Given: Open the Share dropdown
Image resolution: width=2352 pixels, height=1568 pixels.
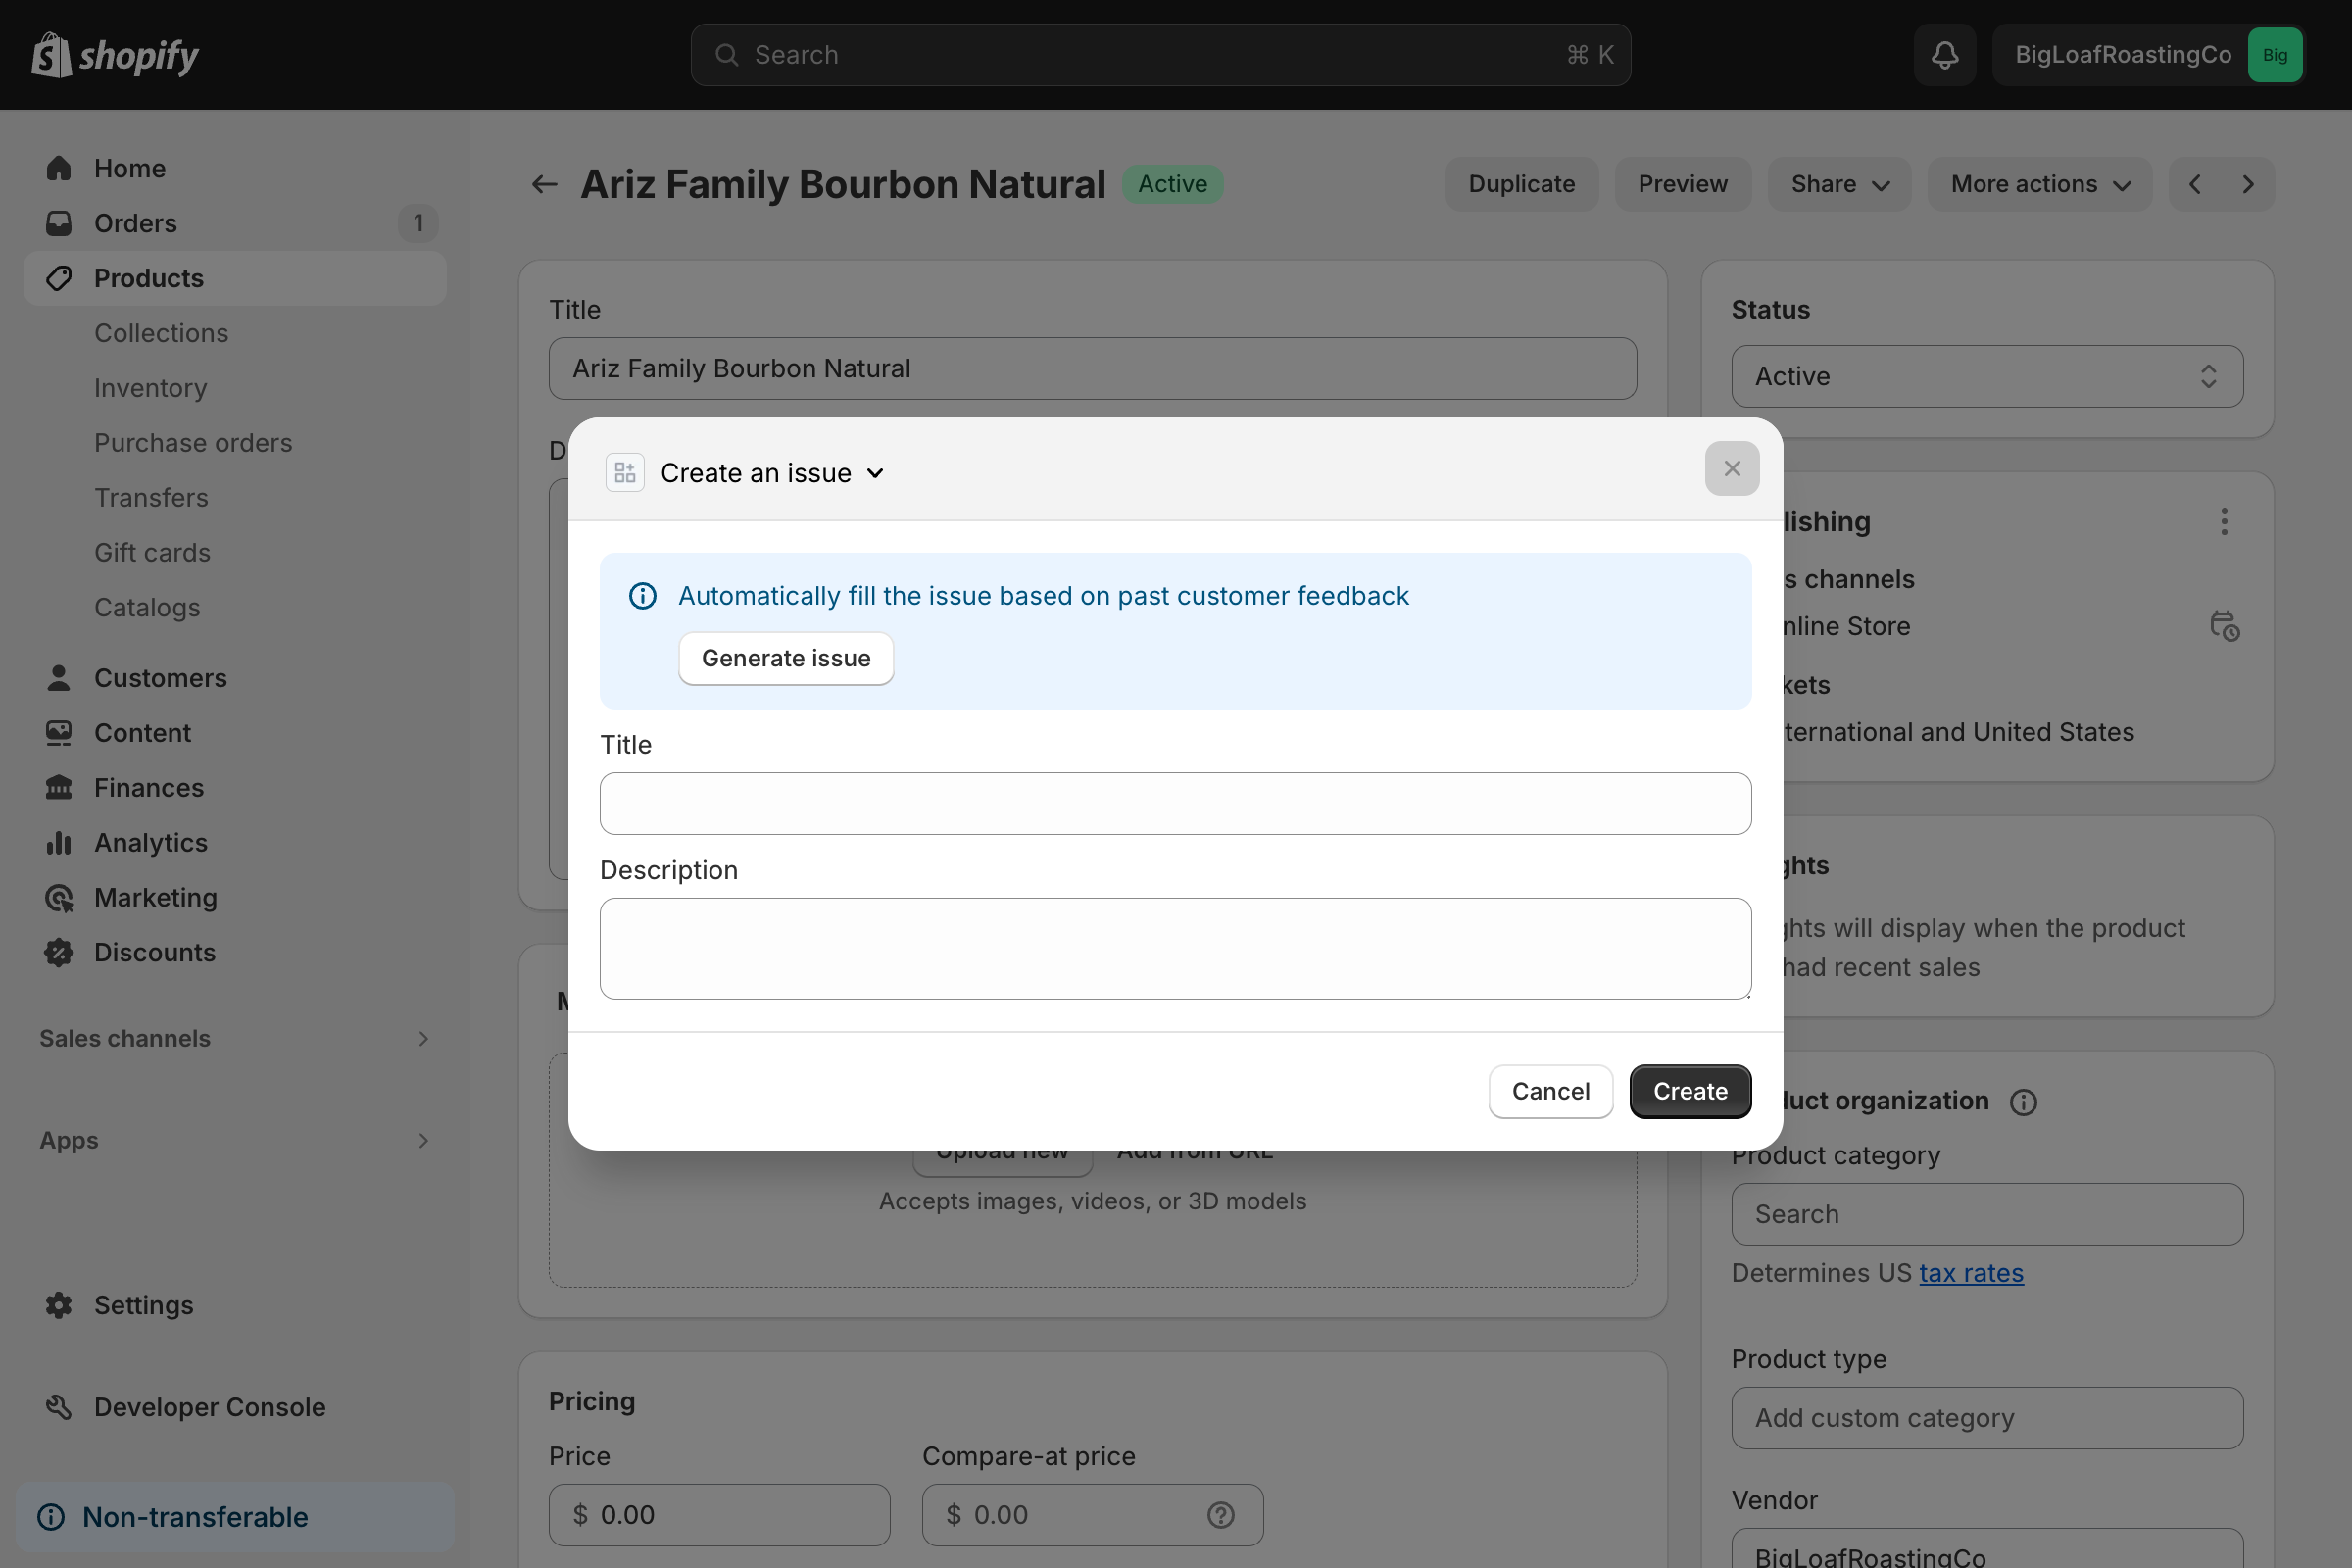Looking at the screenshot, I should (x=1839, y=184).
